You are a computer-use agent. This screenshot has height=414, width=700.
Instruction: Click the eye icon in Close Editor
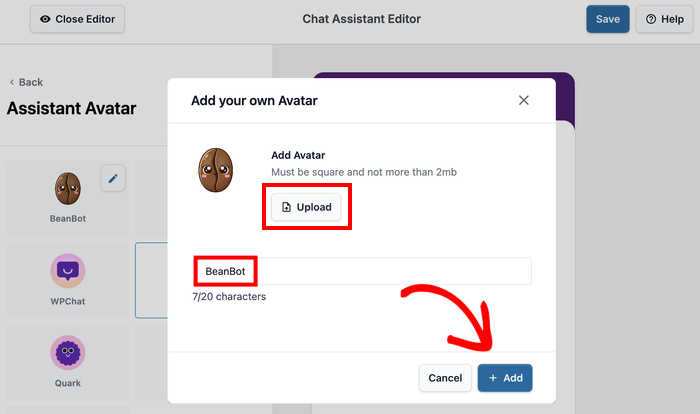(45, 19)
